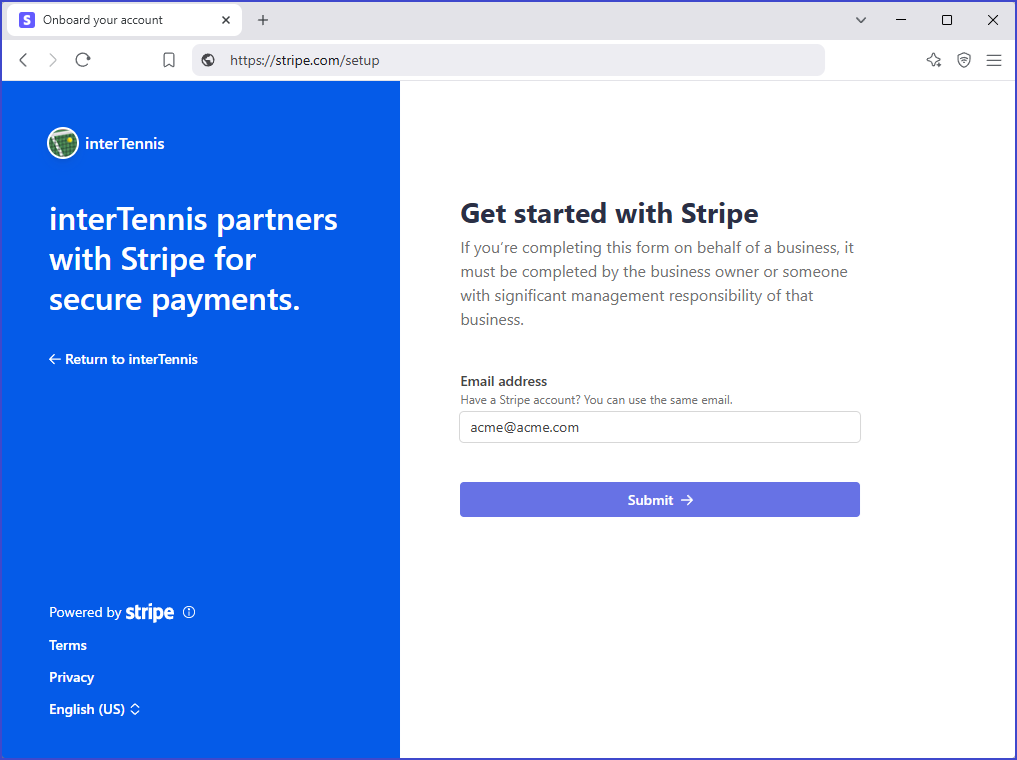Open the Terms page

coord(67,645)
